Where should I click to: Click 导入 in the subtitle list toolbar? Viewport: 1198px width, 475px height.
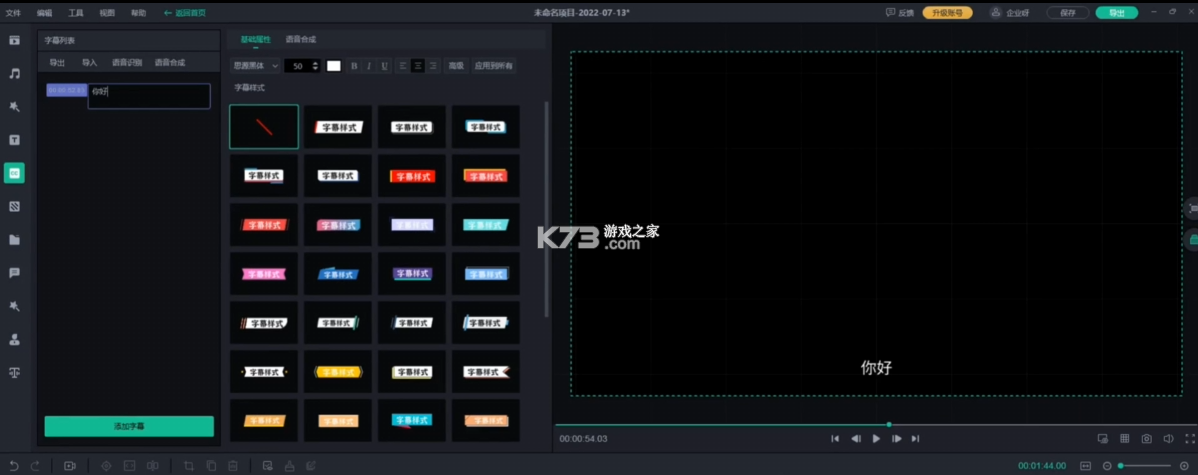pyautogui.click(x=89, y=63)
